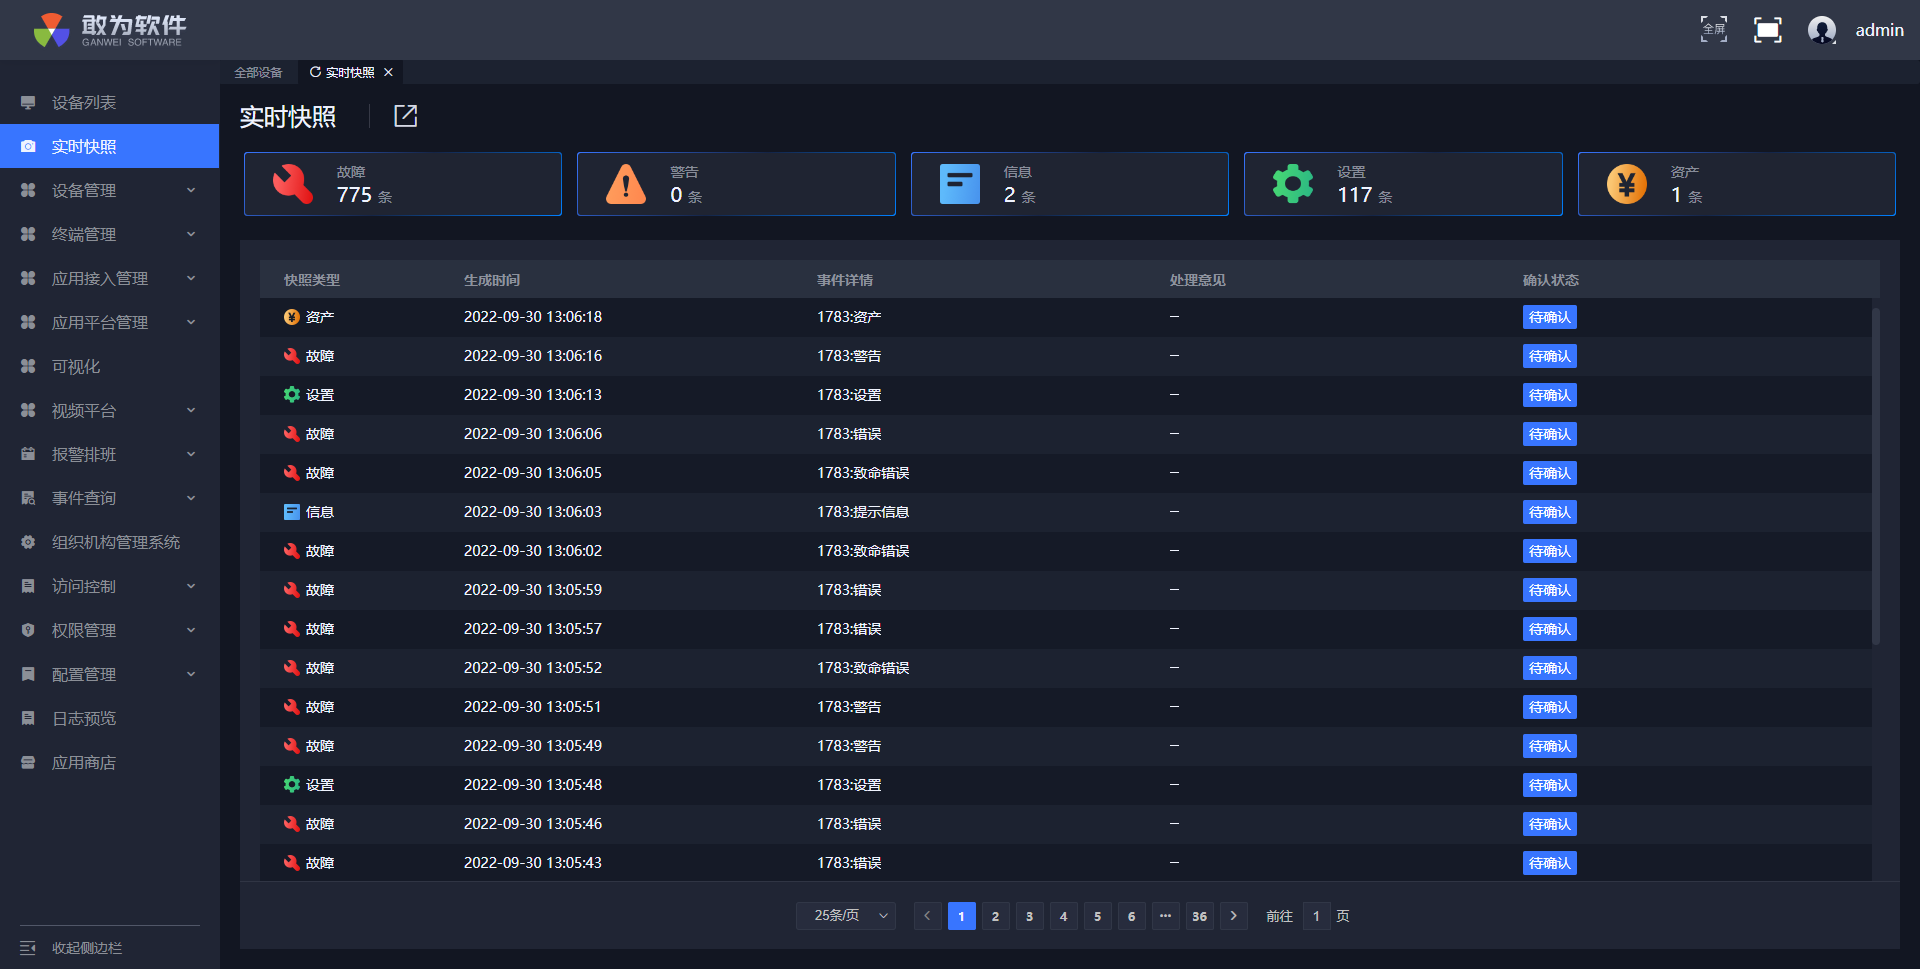Switch to the 全部设备 tab
The image size is (1920, 969).
[258, 72]
